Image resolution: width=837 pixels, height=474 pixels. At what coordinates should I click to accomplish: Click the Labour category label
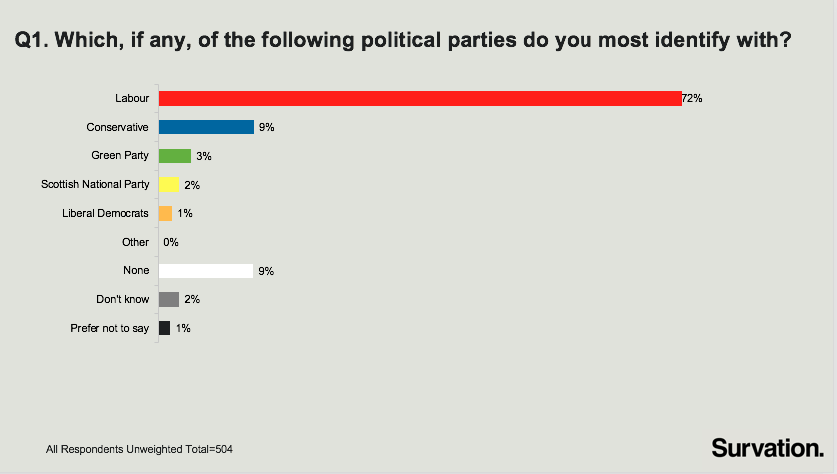[x=132, y=98]
